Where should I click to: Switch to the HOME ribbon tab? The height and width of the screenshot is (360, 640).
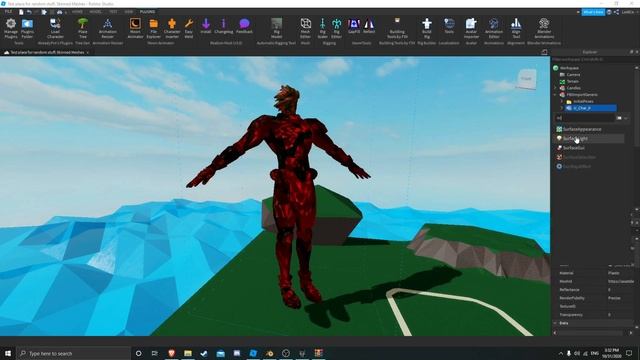coord(77,12)
